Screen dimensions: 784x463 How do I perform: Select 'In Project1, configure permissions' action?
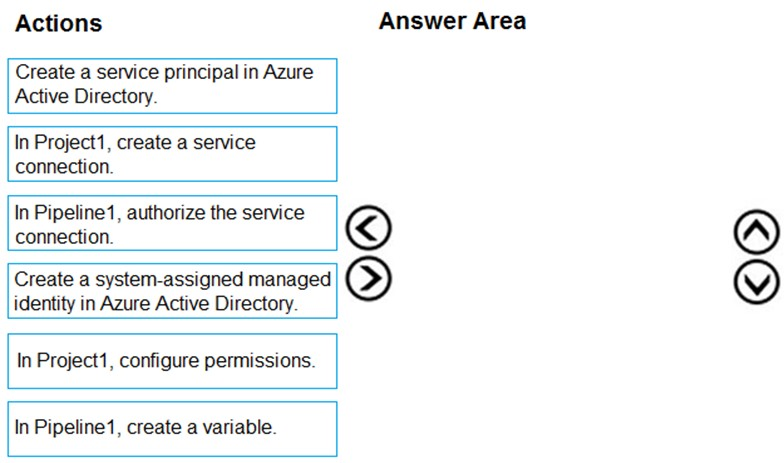pos(172,361)
